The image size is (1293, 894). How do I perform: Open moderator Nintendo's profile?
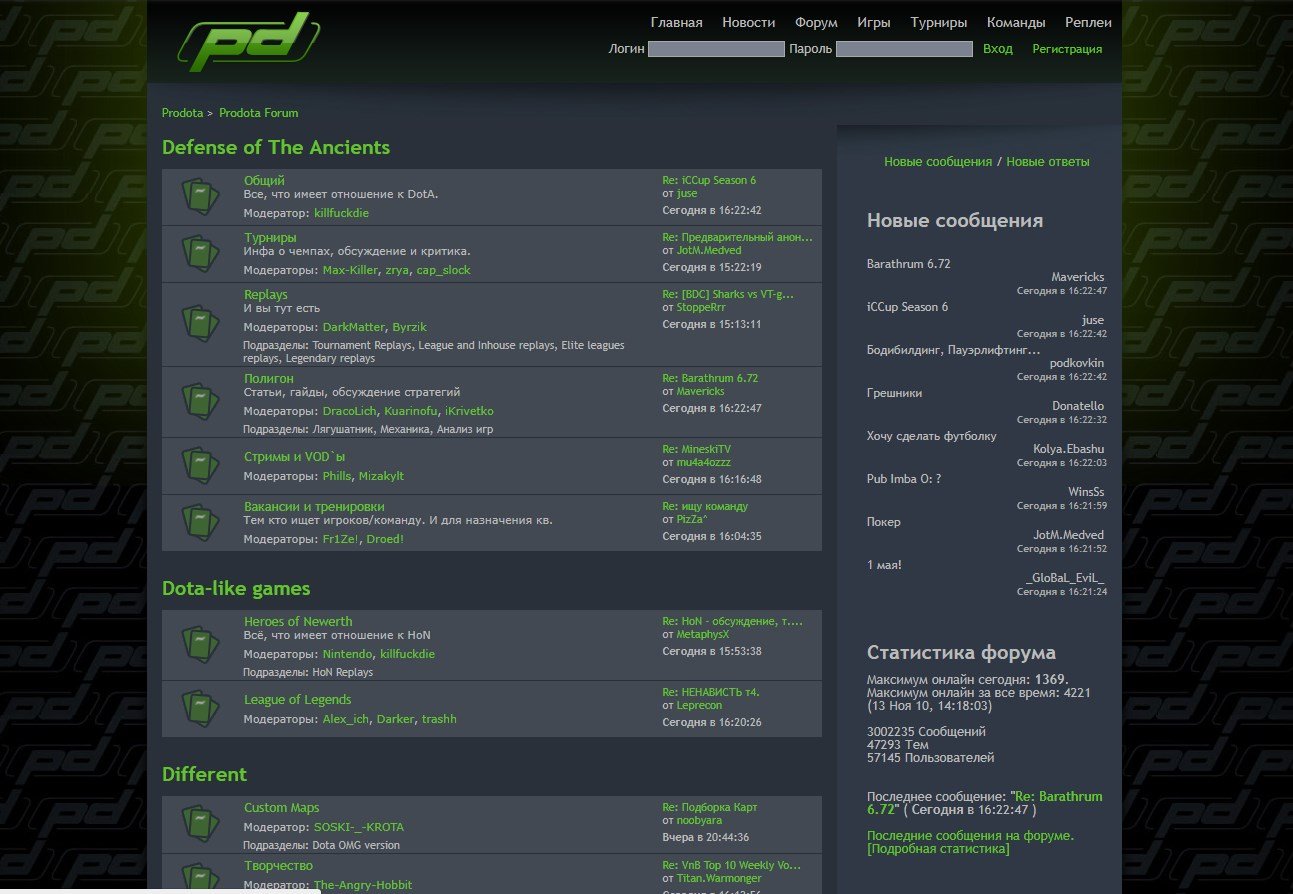pos(347,654)
